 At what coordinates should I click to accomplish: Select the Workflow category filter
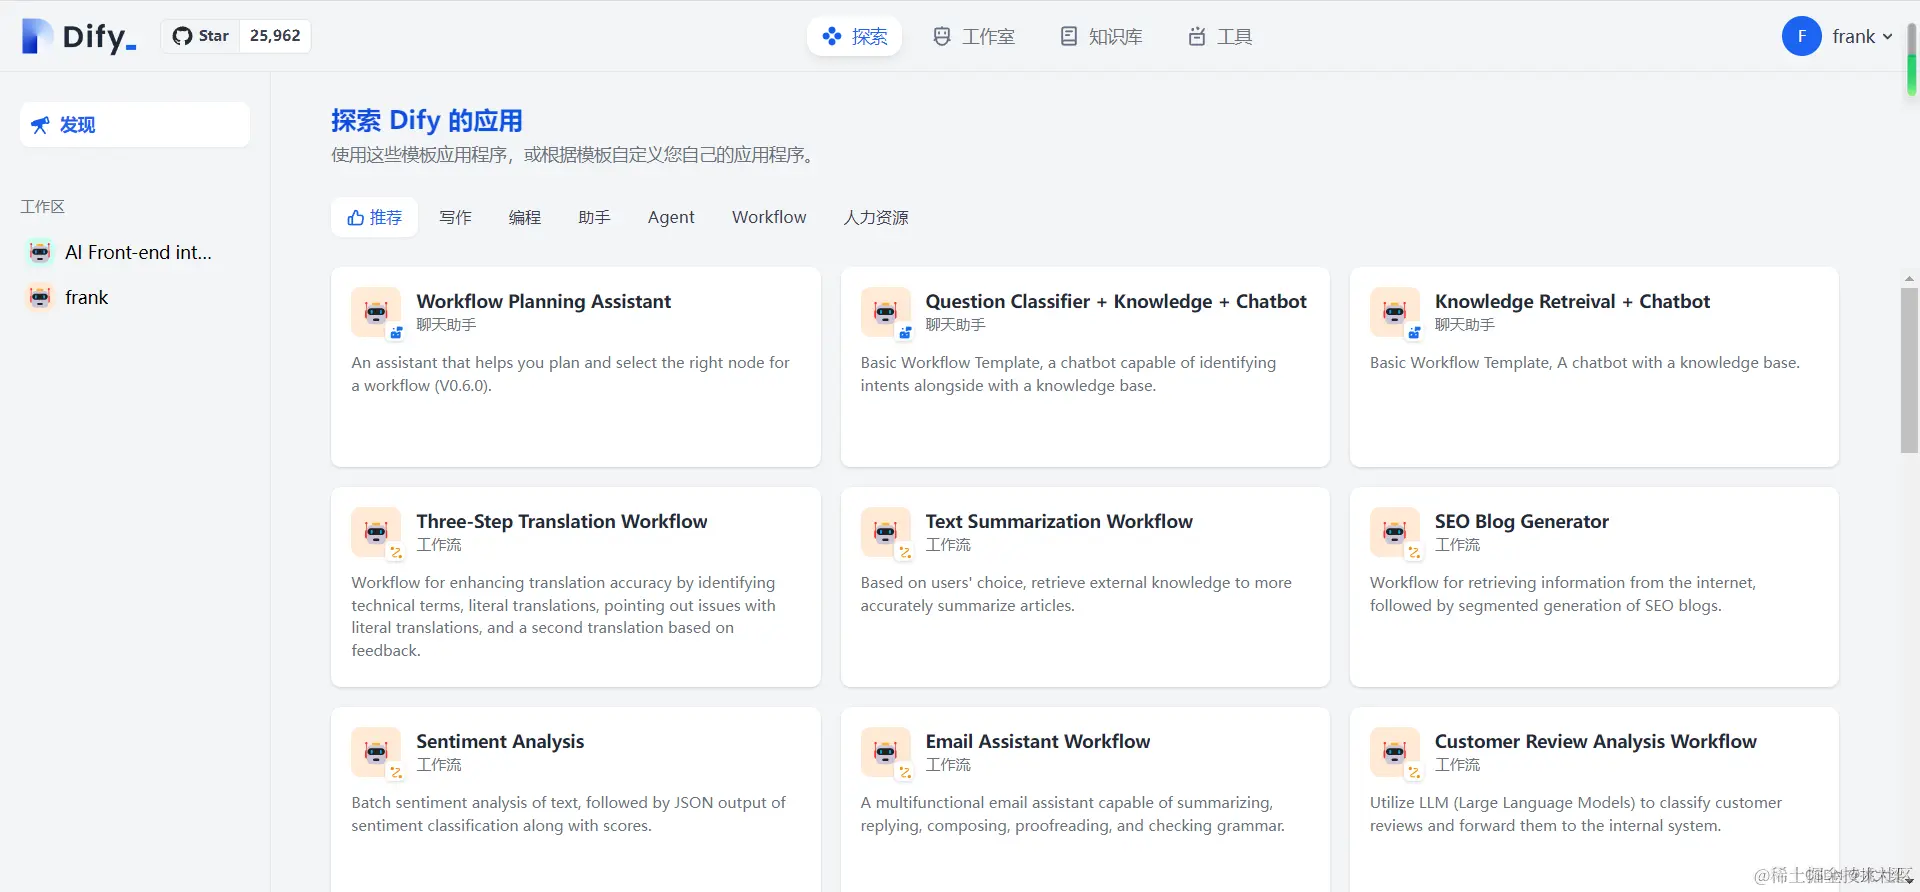[x=769, y=217]
